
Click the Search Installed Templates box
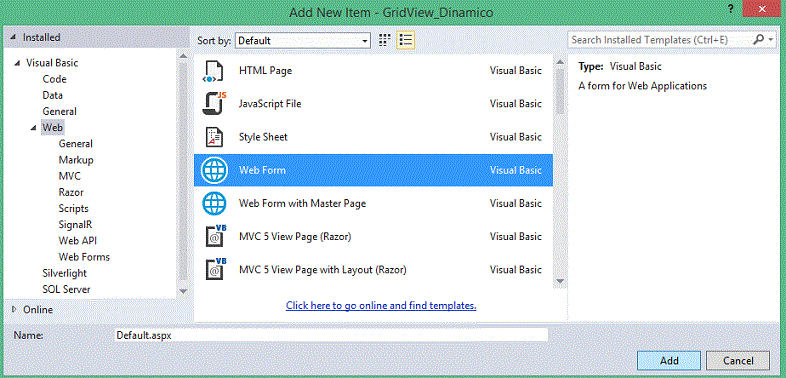(660, 40)
